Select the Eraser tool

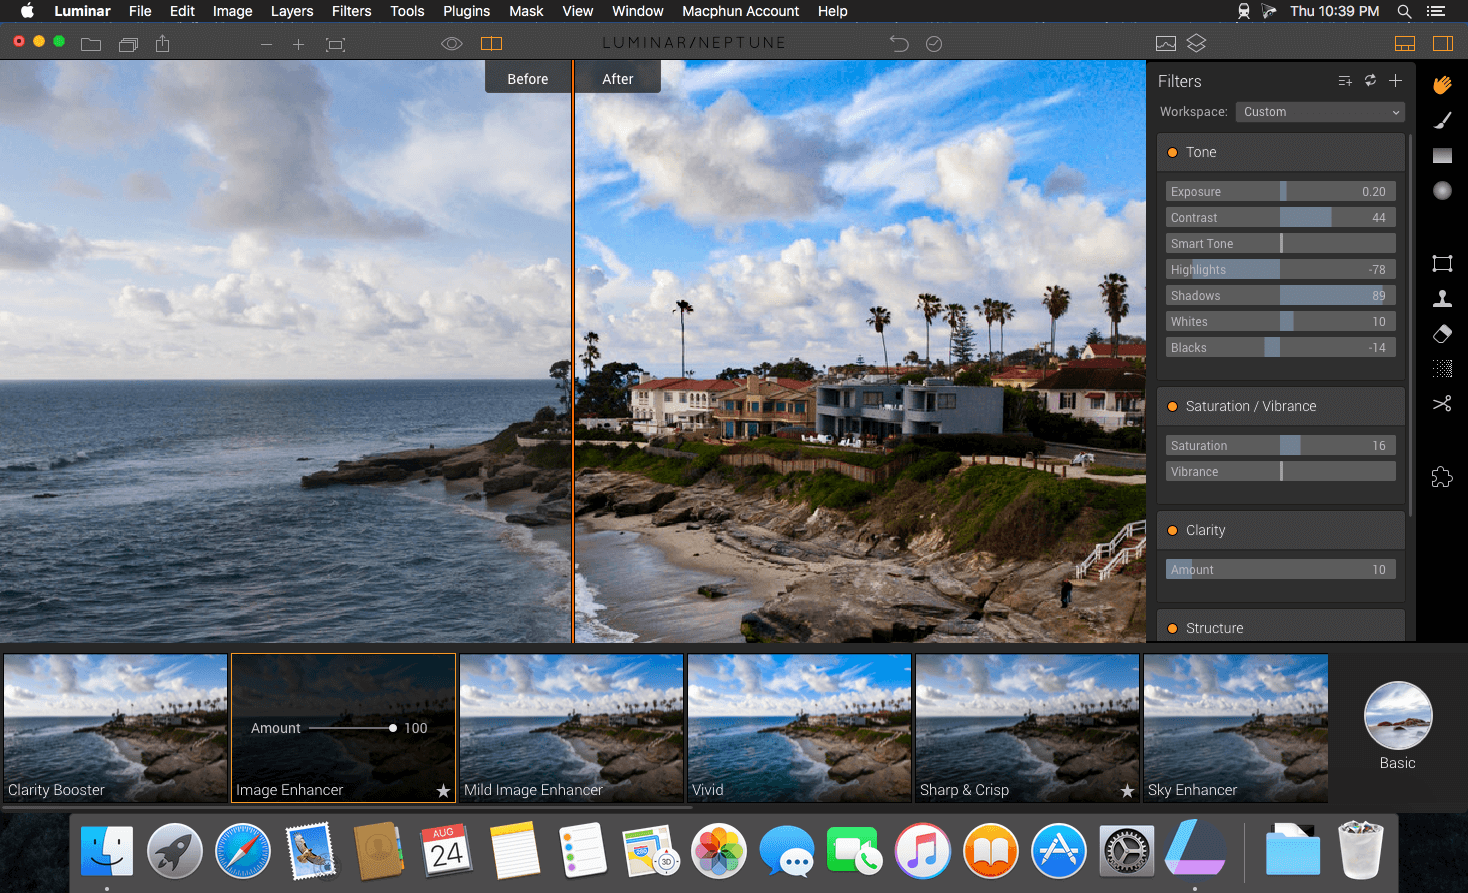pos(1442,334)
